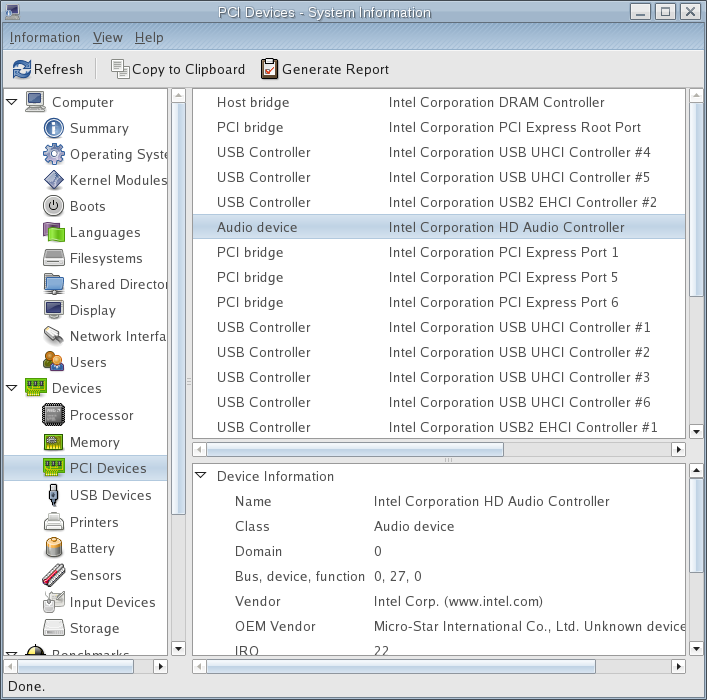Click the Network Interfaces cable icon
The width and height of the screenshot is (707, 700).
click(54, 336)
